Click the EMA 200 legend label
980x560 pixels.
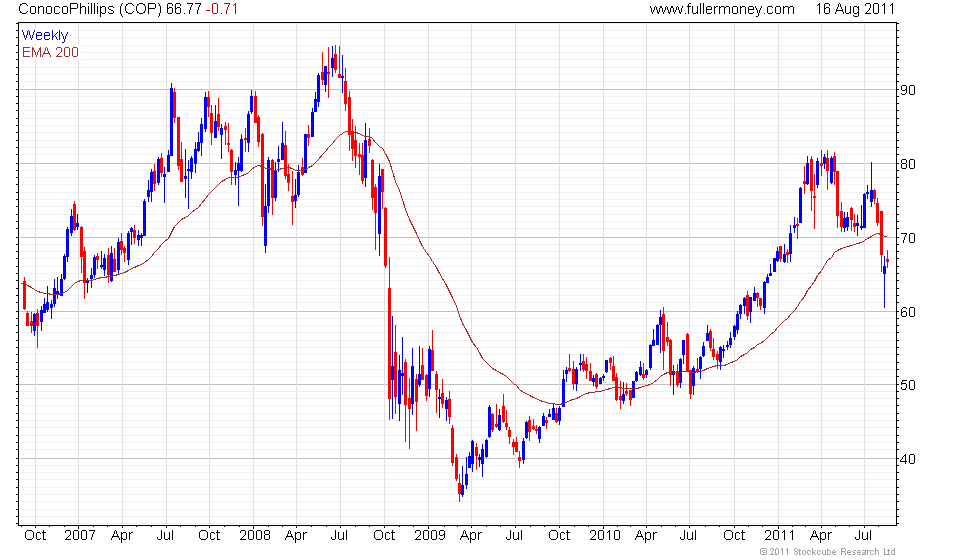pyautogui.click(x=51, y=52)
